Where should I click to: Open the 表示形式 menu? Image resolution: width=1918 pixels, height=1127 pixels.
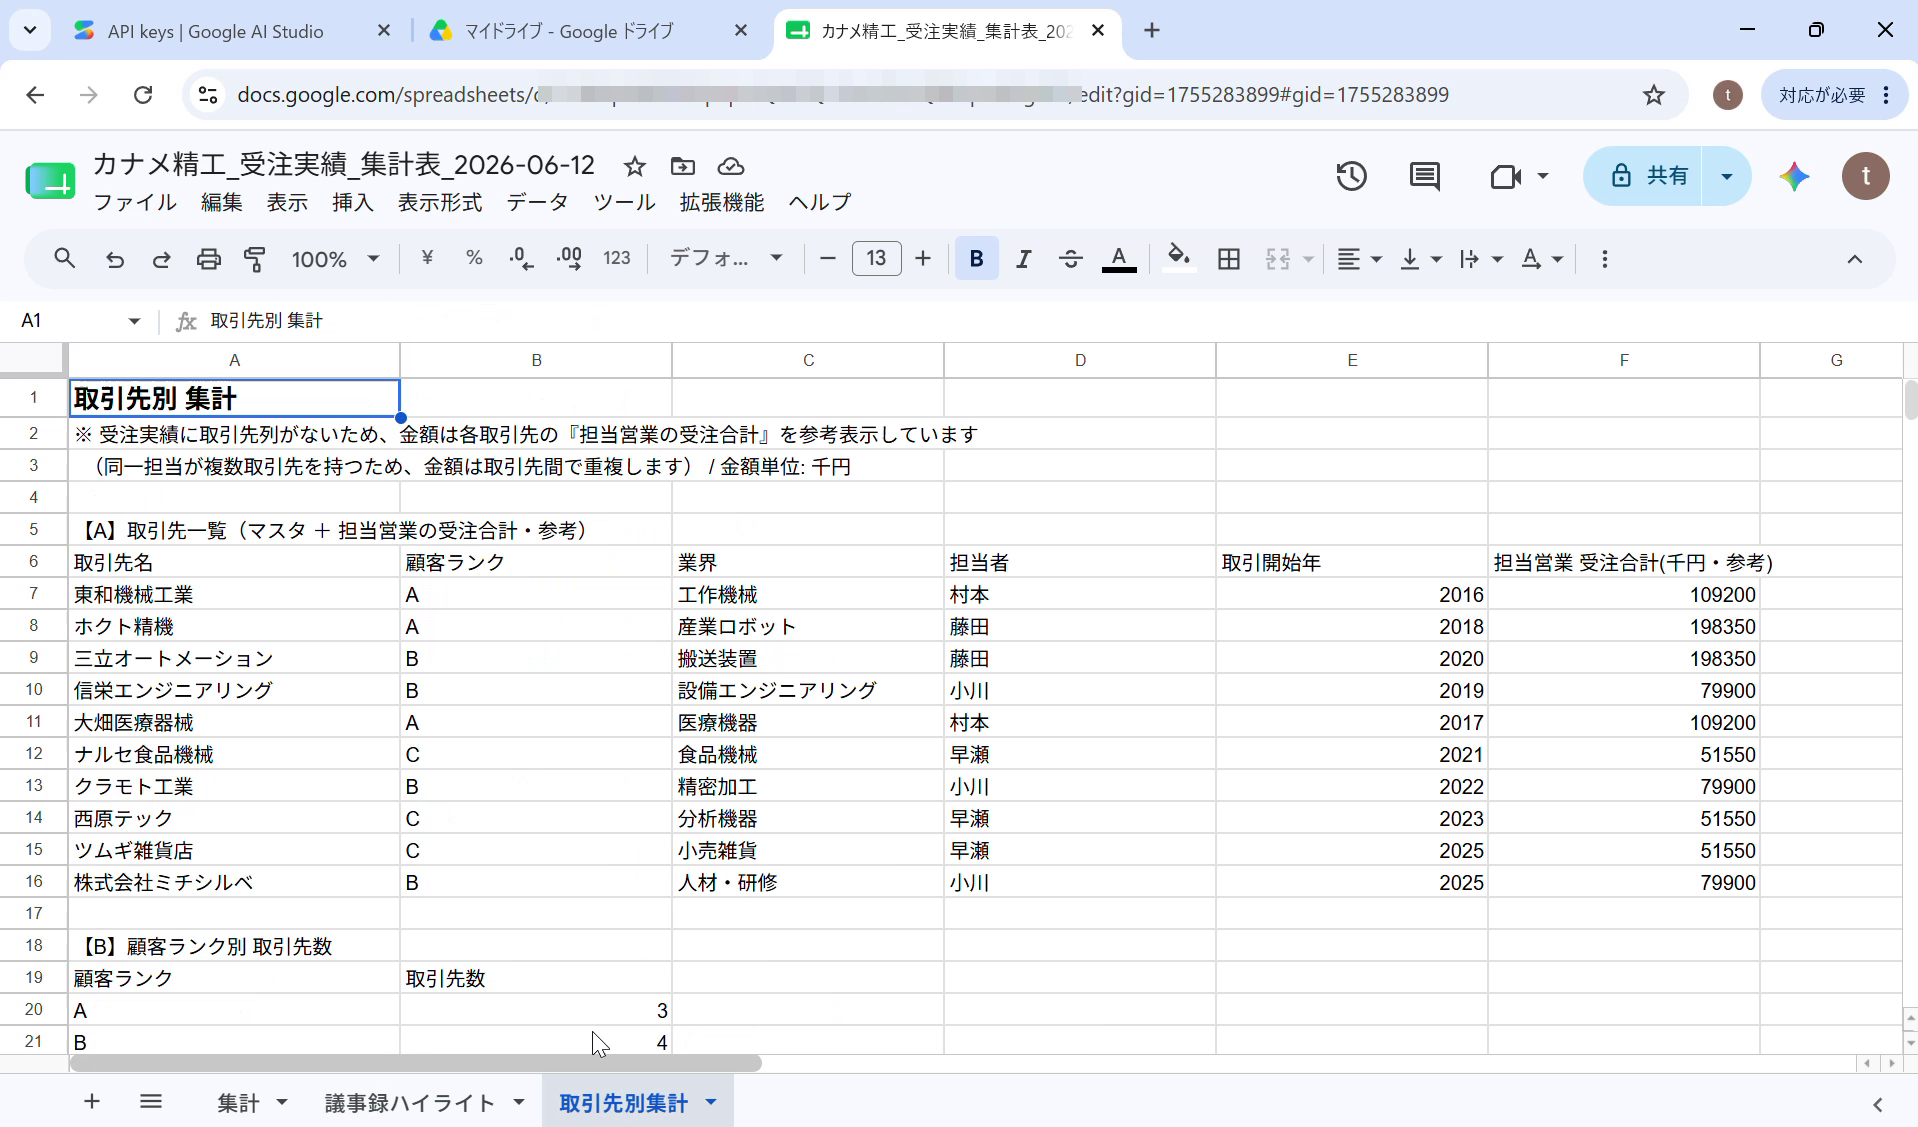click(439, 202)
